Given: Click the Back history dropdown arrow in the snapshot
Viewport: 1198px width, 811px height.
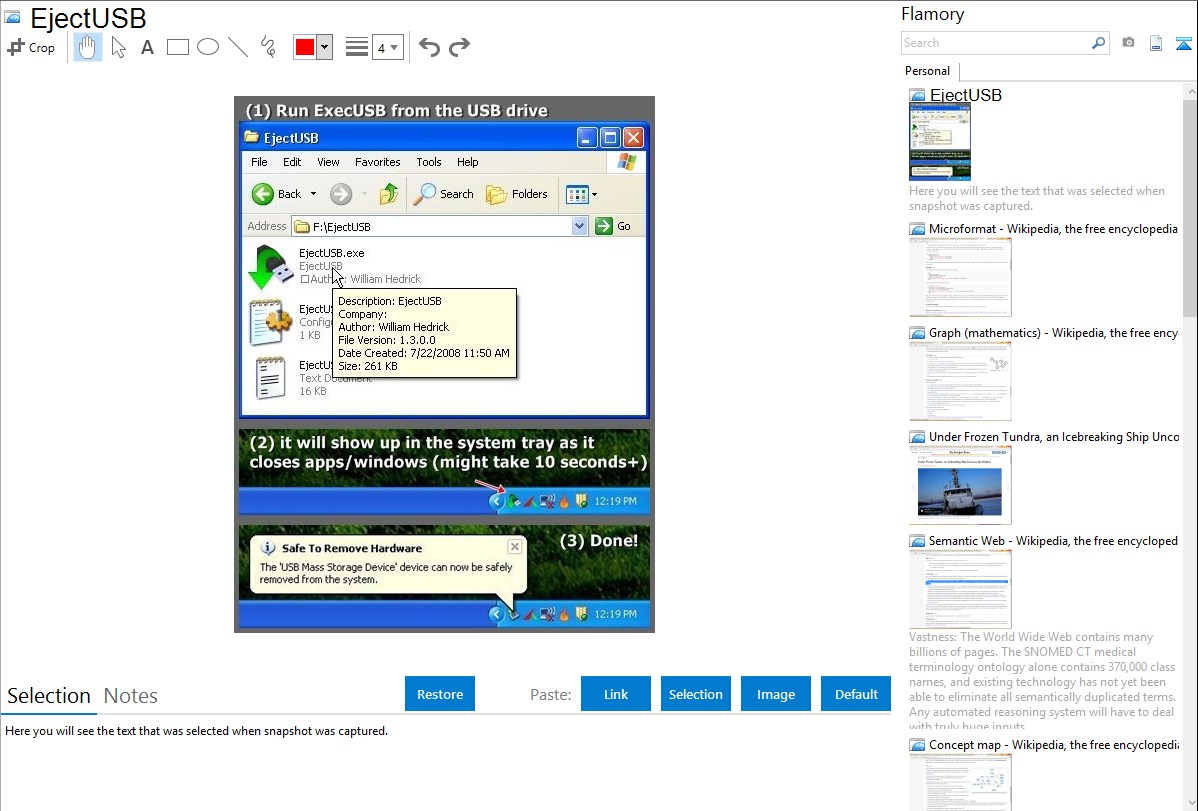Looking at the screenshot, I should point(313,194).
